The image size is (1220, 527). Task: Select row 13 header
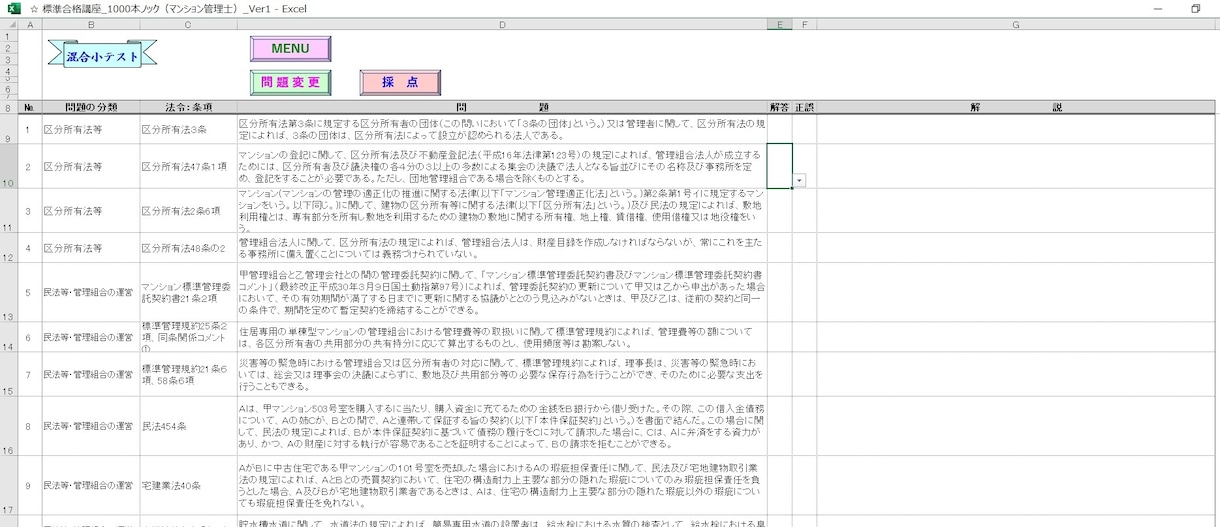coord(9,292)
